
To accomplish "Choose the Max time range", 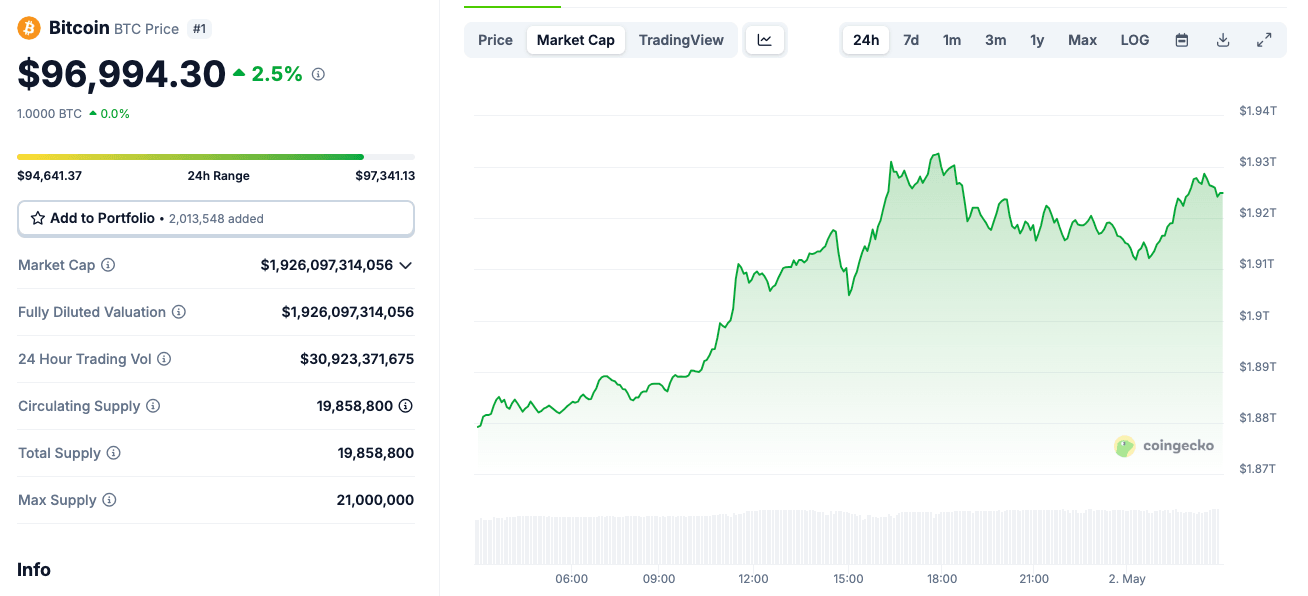I will tap(1081, 39).
